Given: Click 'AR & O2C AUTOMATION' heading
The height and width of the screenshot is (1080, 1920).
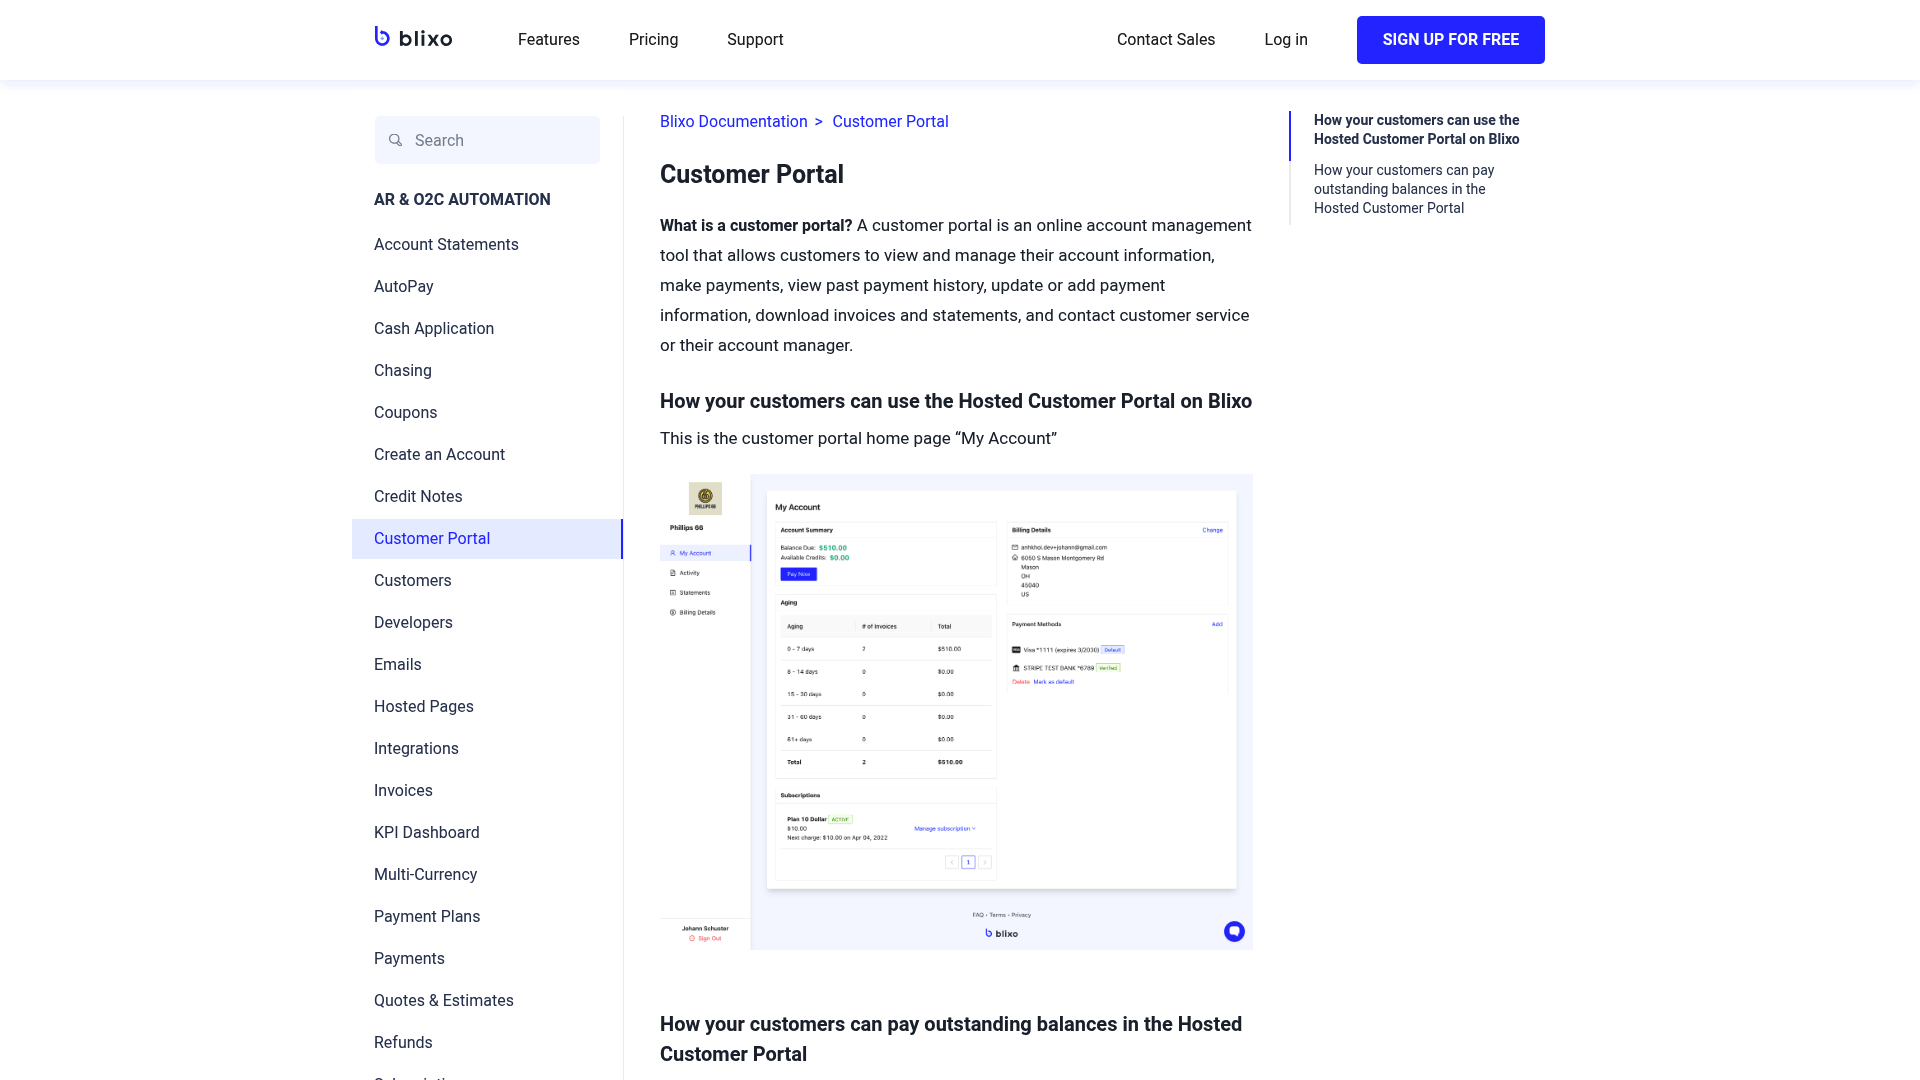Looking at the screenshot, I should 462,200.
